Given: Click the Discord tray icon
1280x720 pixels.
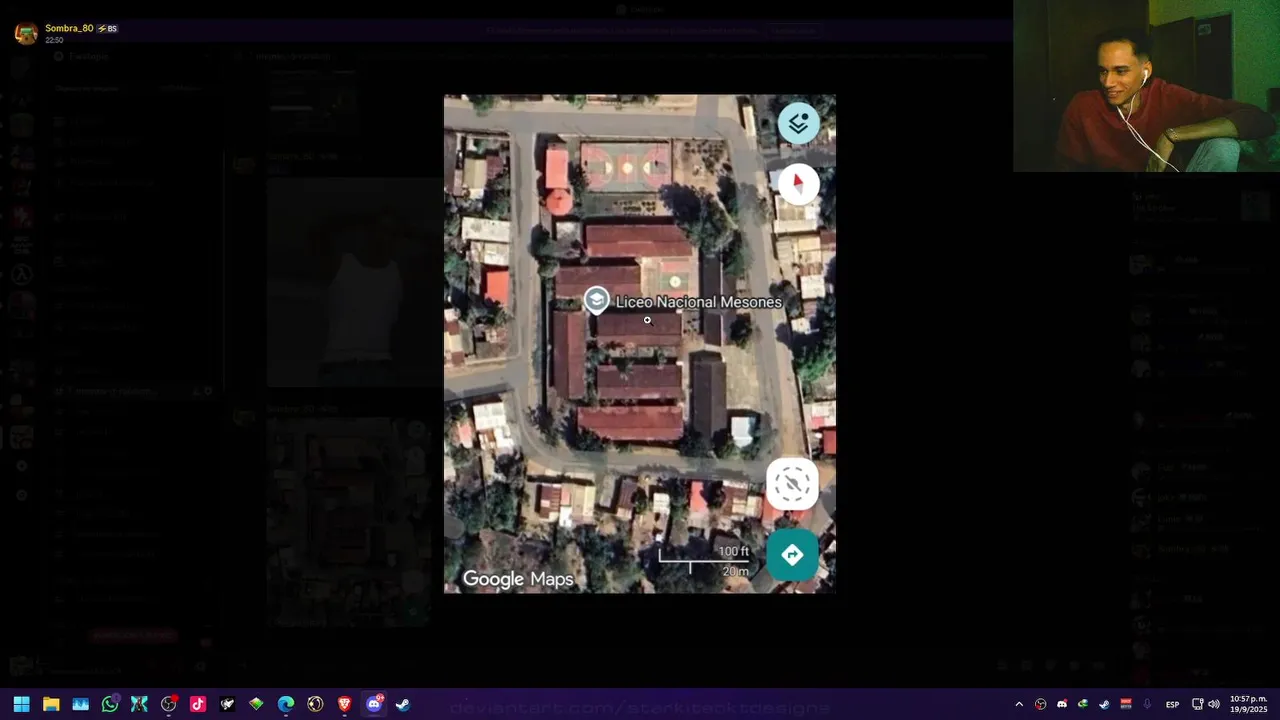Looking at the screenshot, I should point(1062,704).
